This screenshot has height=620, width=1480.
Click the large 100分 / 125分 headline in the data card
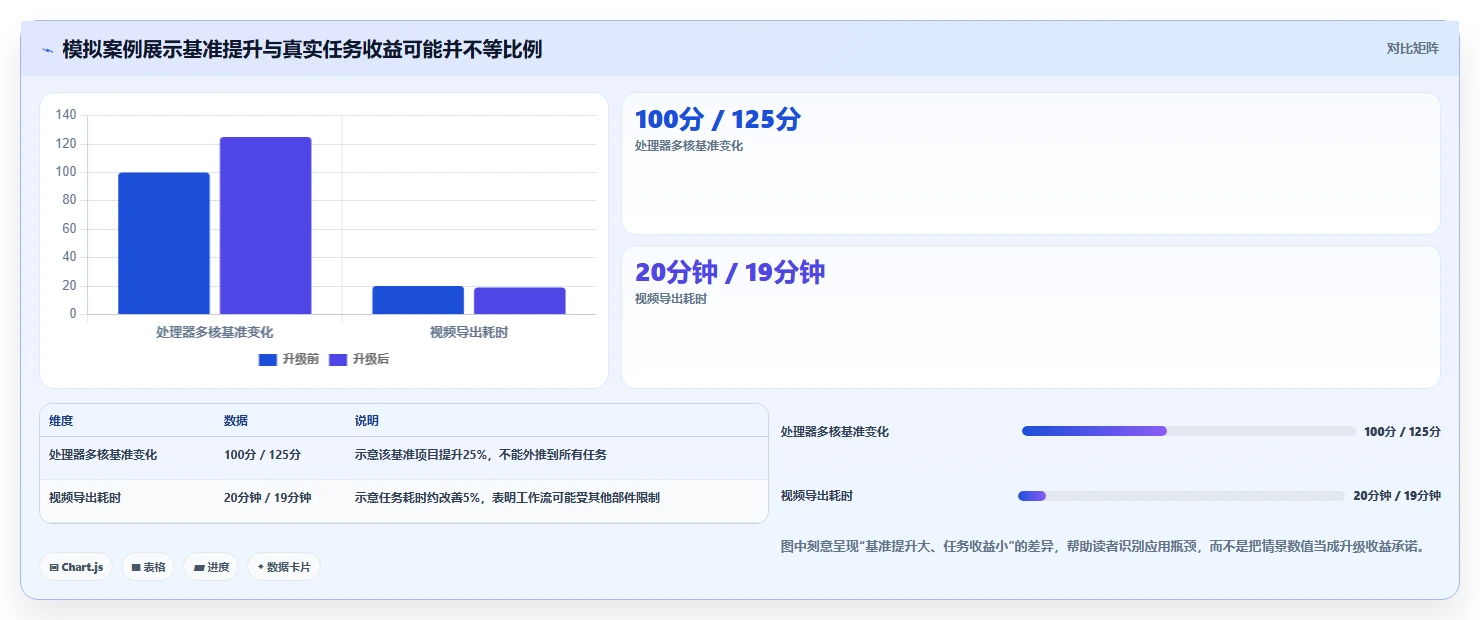(x=718, y=119)
